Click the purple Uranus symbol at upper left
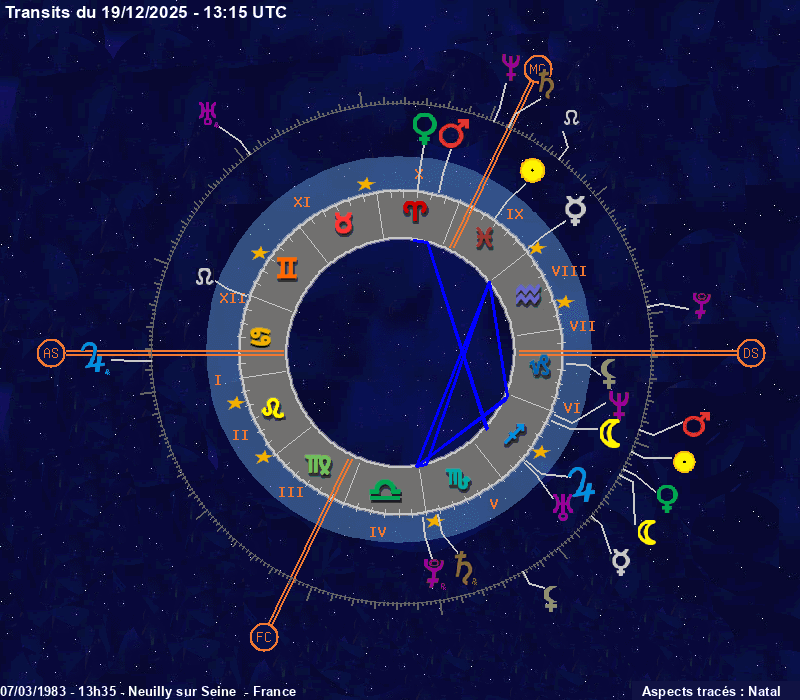 [208, 113]
